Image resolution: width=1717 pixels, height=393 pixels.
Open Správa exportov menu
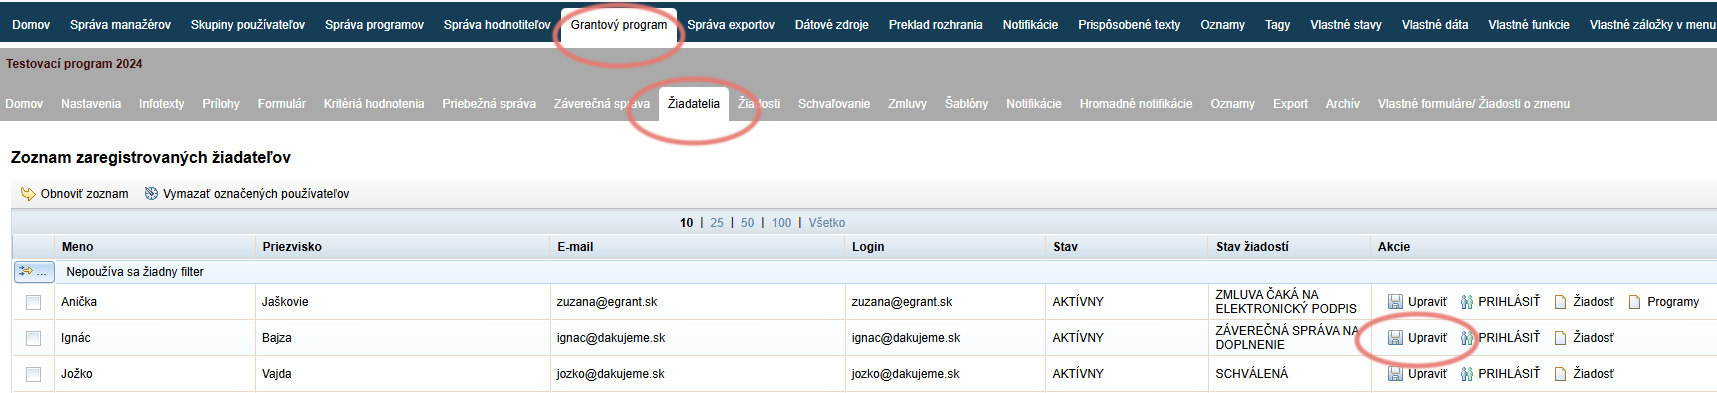point(731,25)
